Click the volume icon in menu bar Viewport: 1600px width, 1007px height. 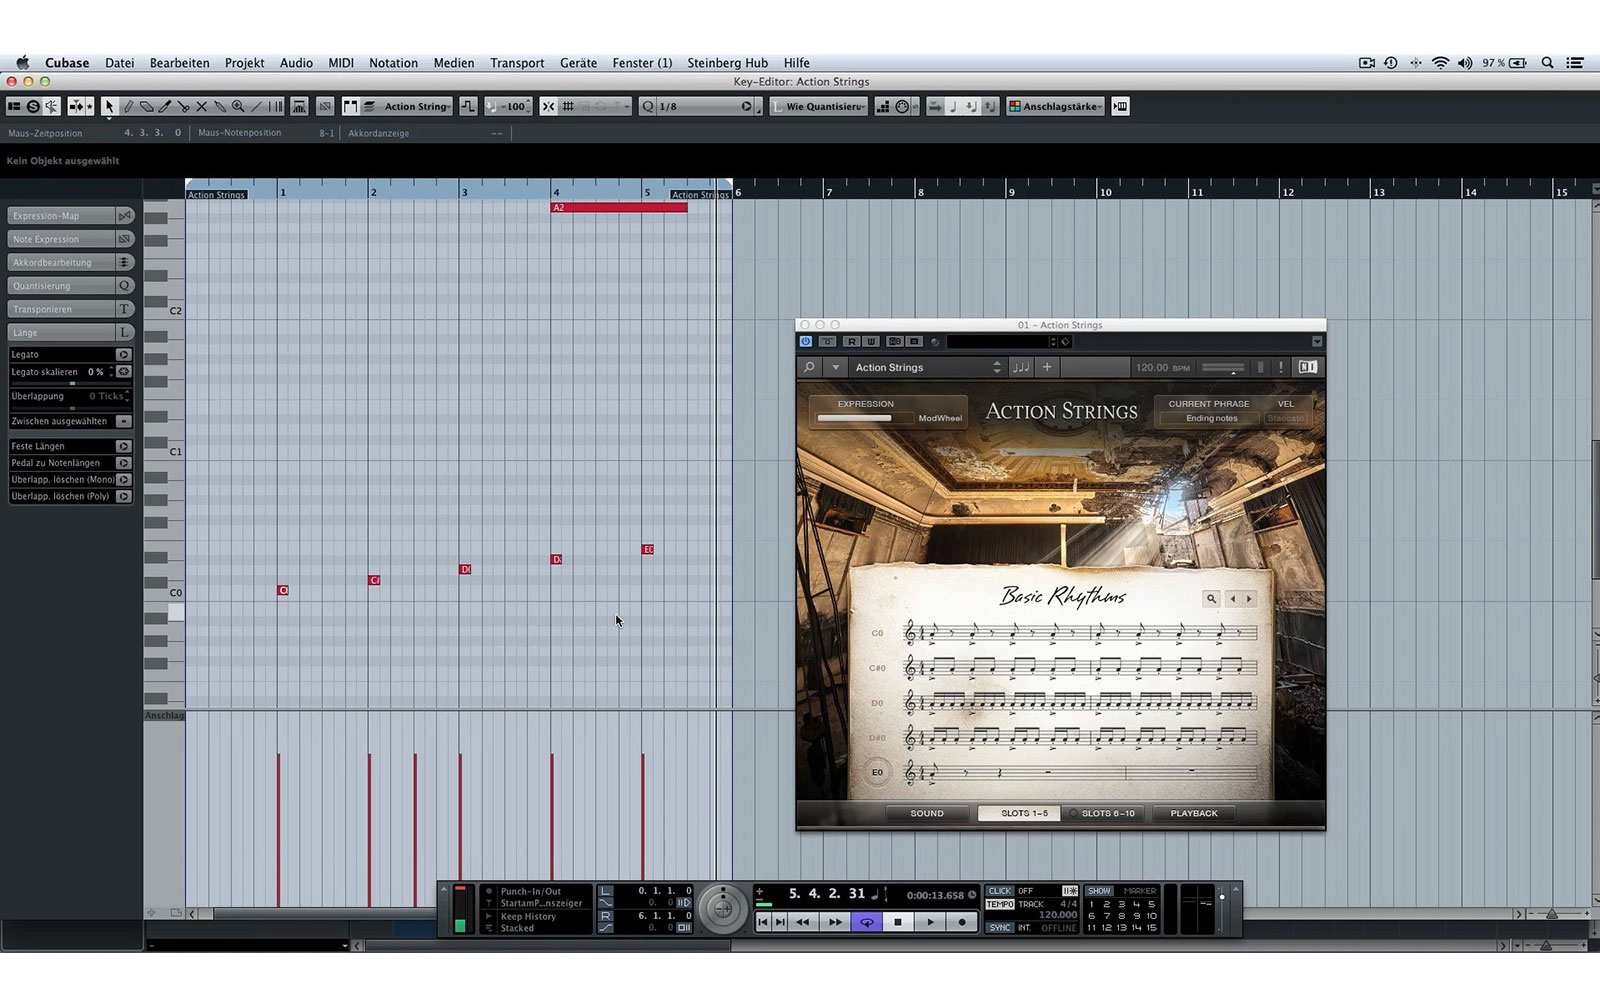pos(1465,62)
